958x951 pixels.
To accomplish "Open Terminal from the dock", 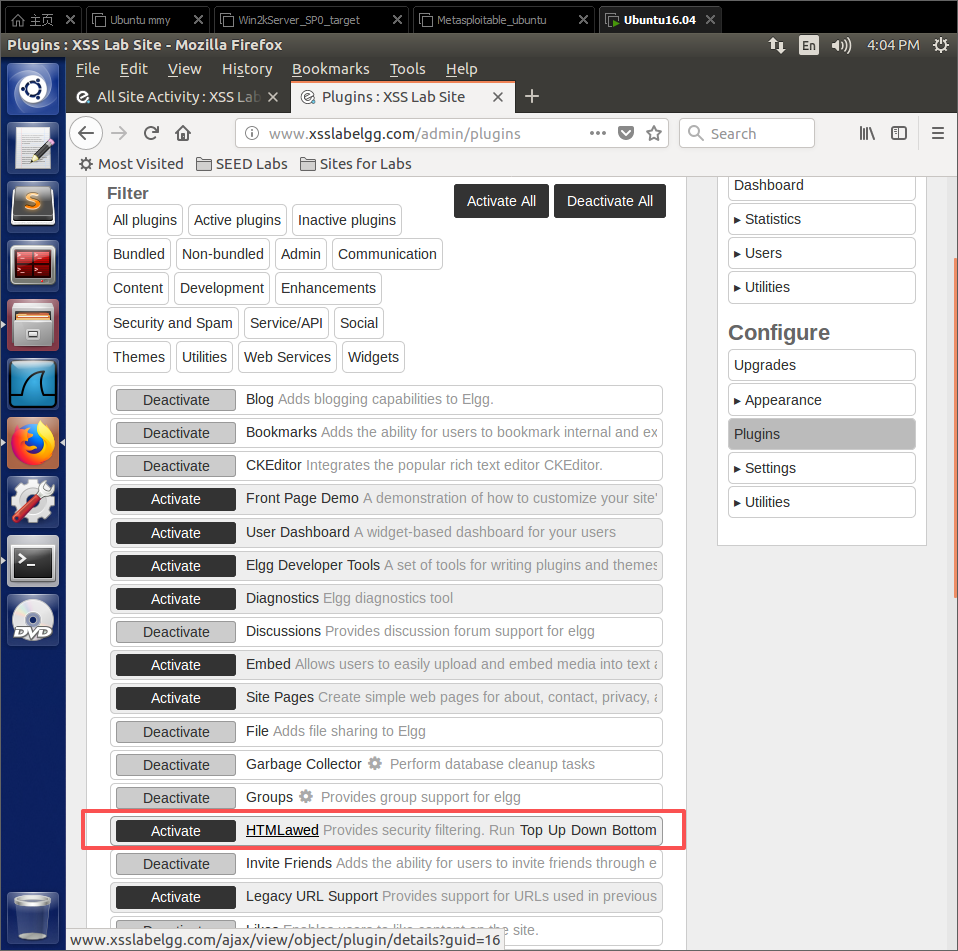I will [33, 561].
